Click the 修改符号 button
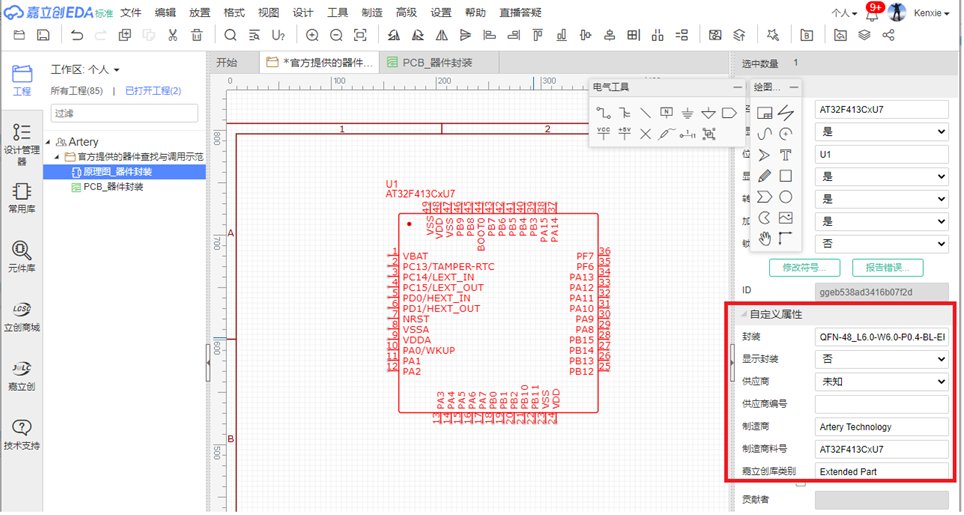 [x=803, y=268]
